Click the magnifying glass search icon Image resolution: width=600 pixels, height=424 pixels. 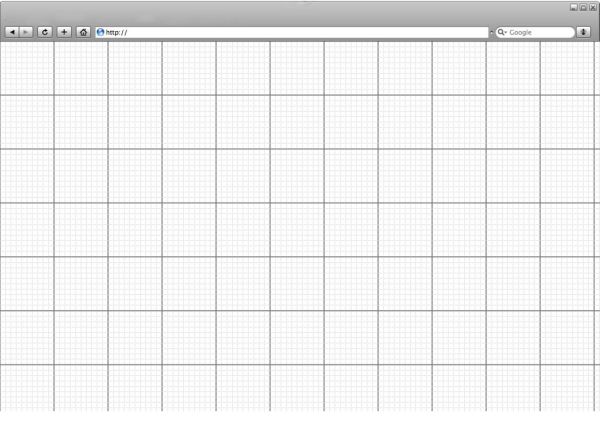click(501, 32)
